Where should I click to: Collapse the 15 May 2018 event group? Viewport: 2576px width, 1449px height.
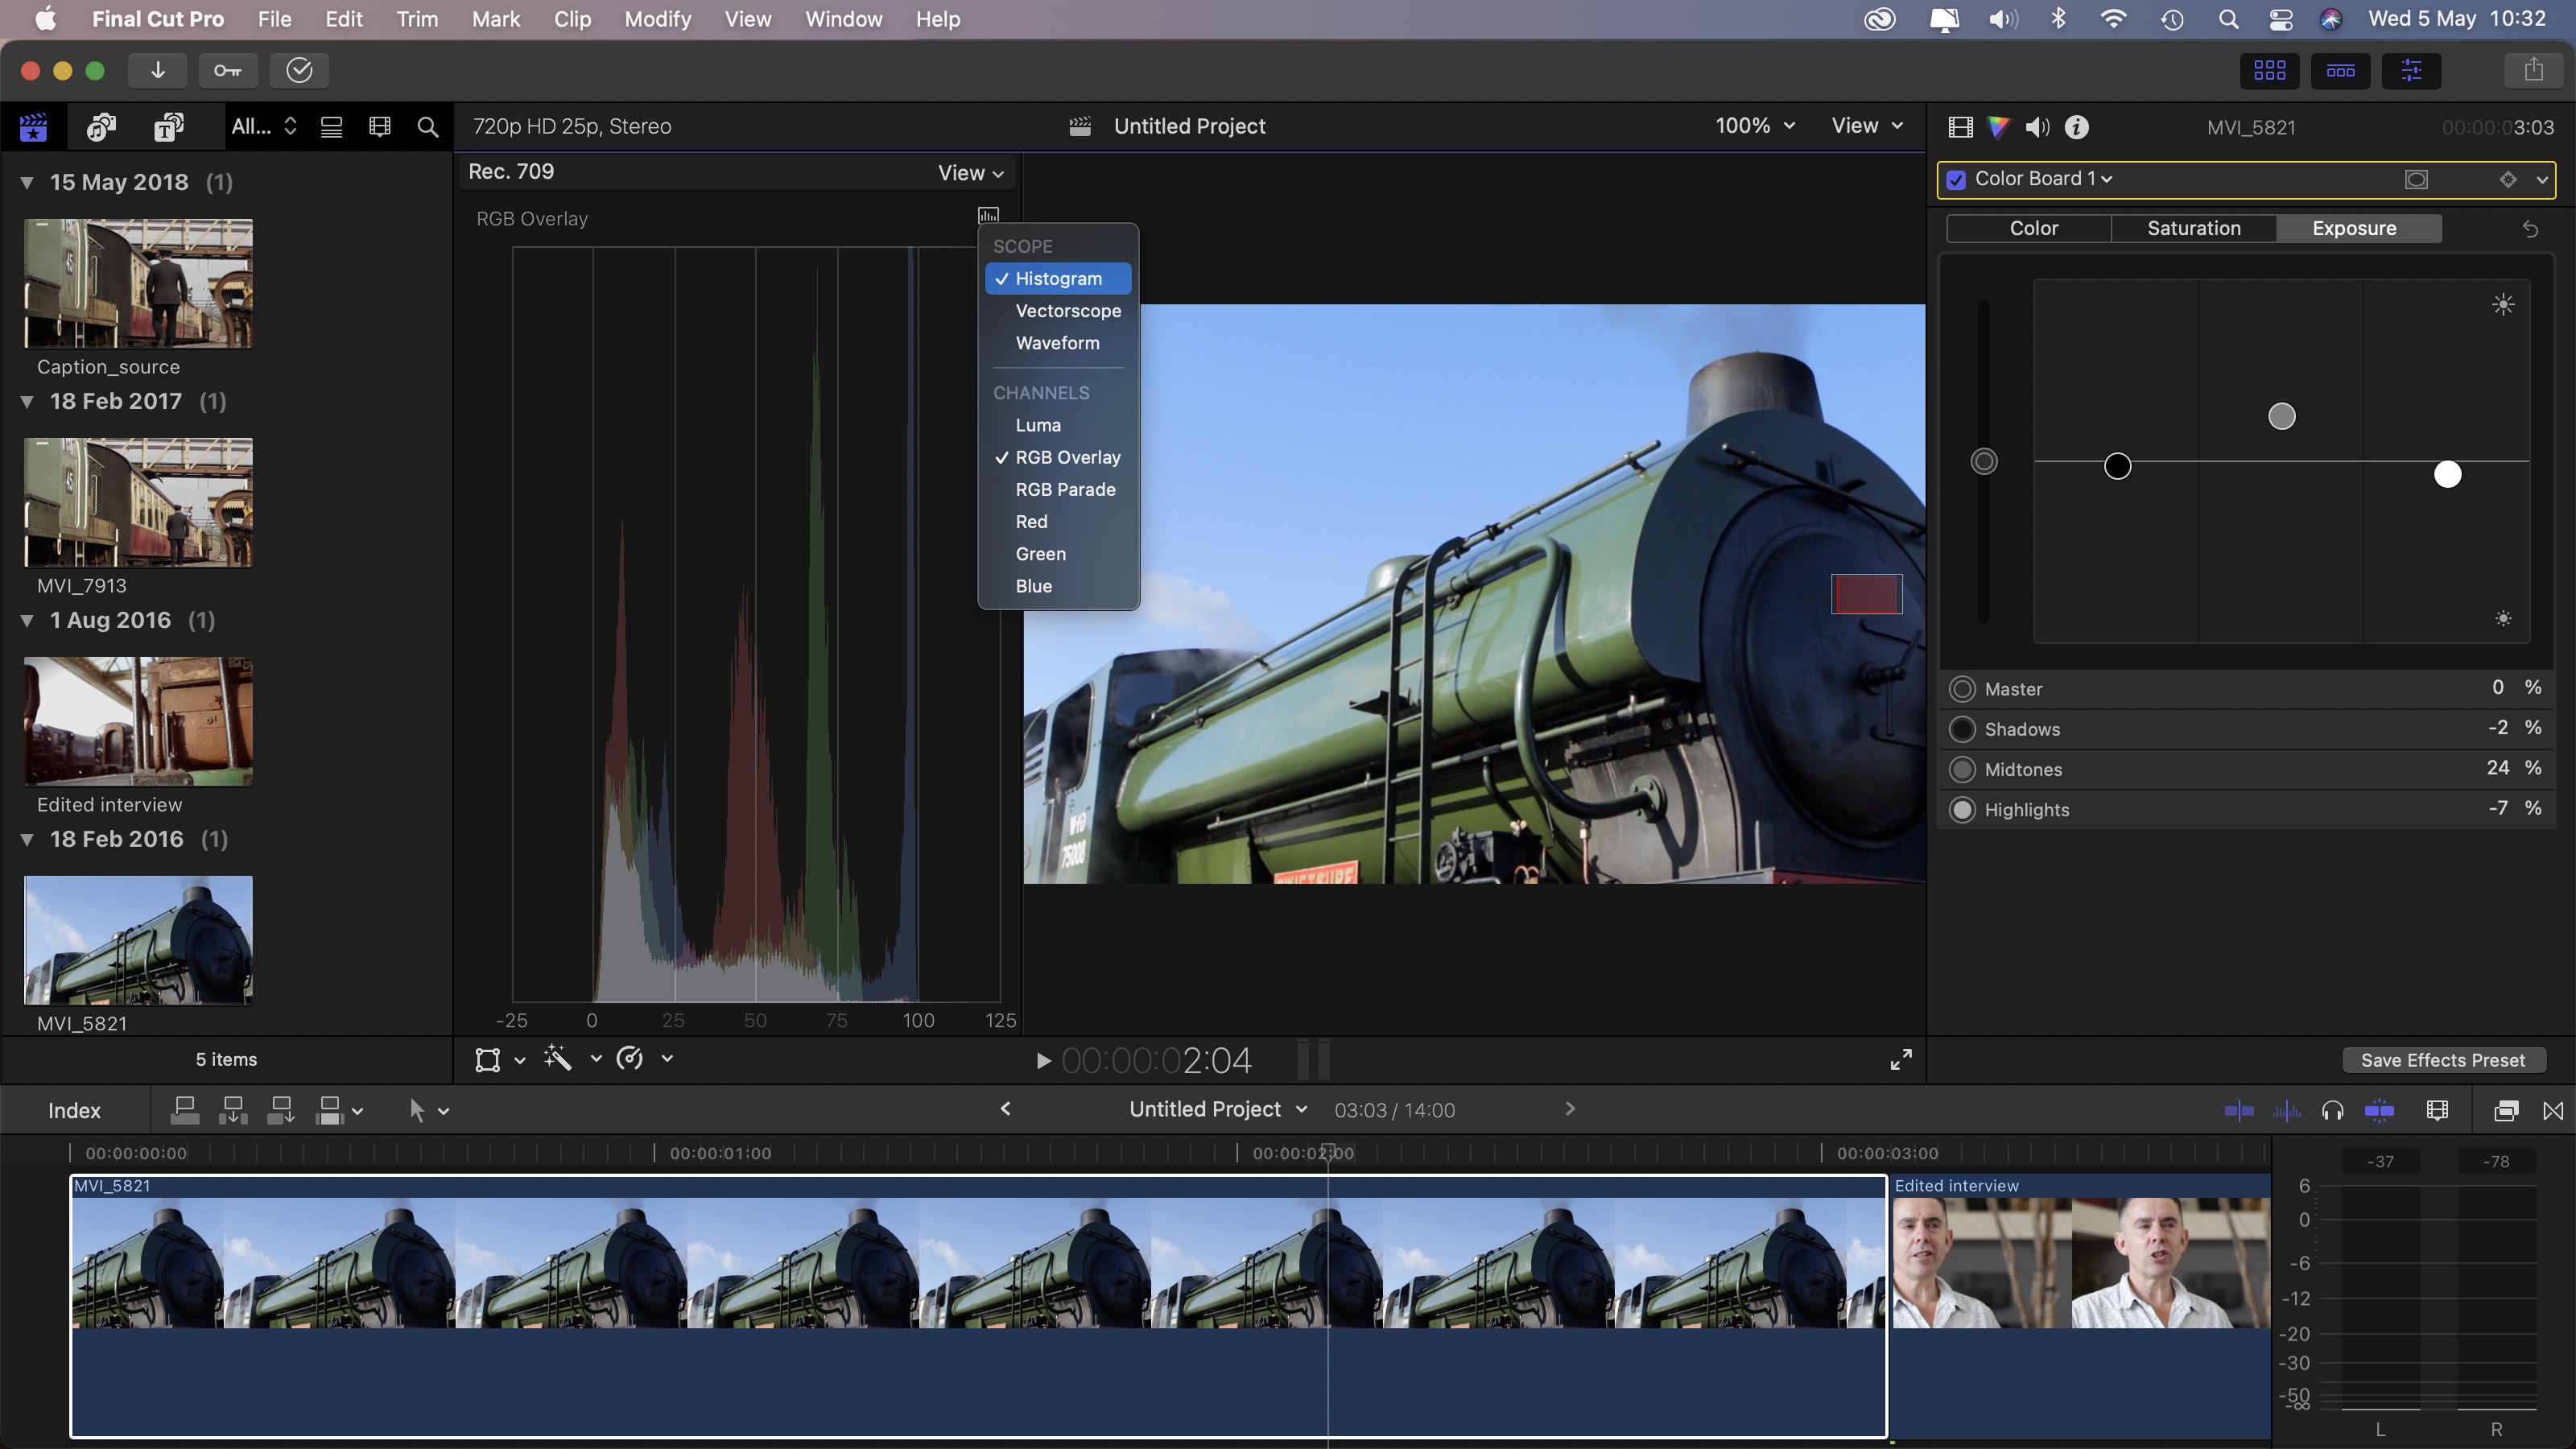click(26, 182)
